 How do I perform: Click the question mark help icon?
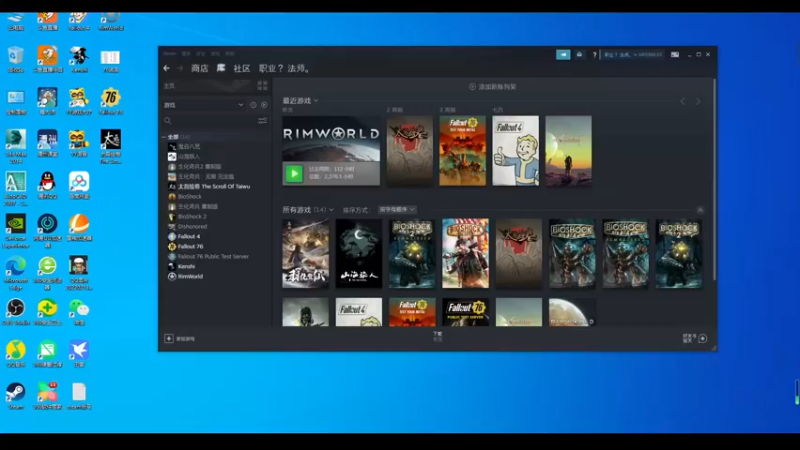[x=594, y=55]
